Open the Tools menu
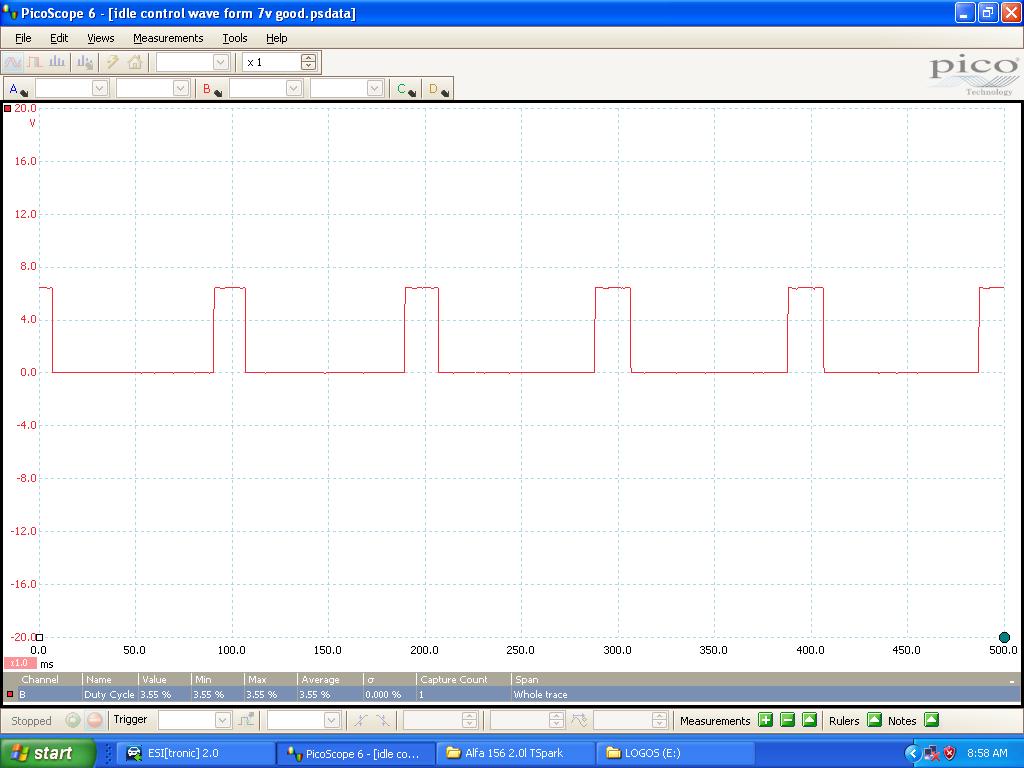This screenshot has height=768, width=1024. (x=234, y=39)
